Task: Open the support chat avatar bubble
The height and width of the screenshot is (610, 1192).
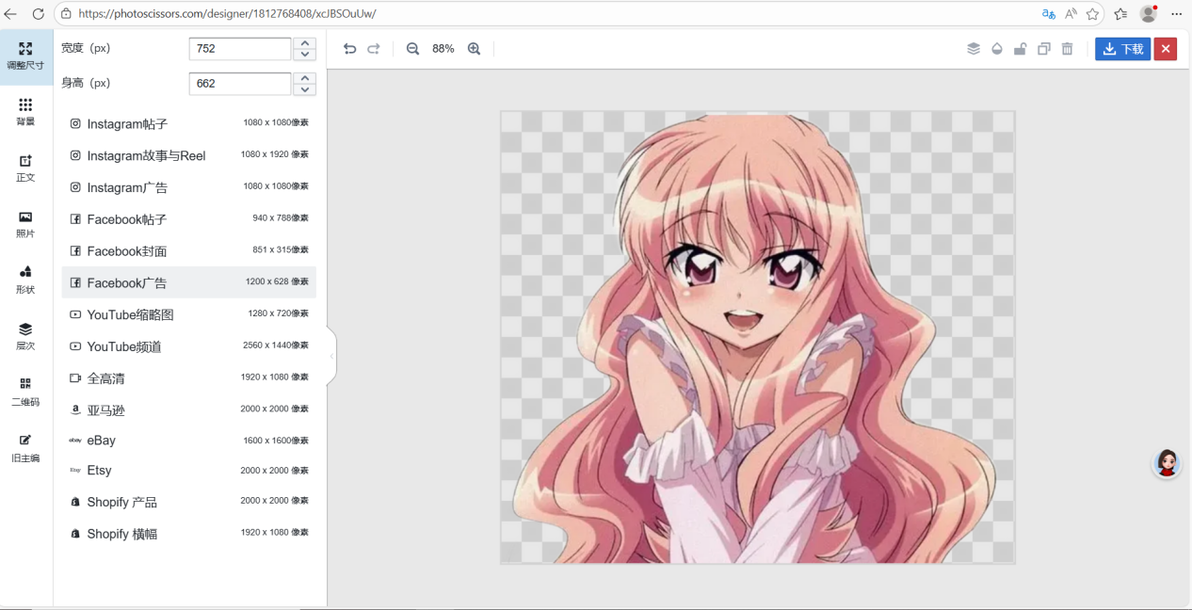Action: pyautogui.click(x=1167, y=462)
